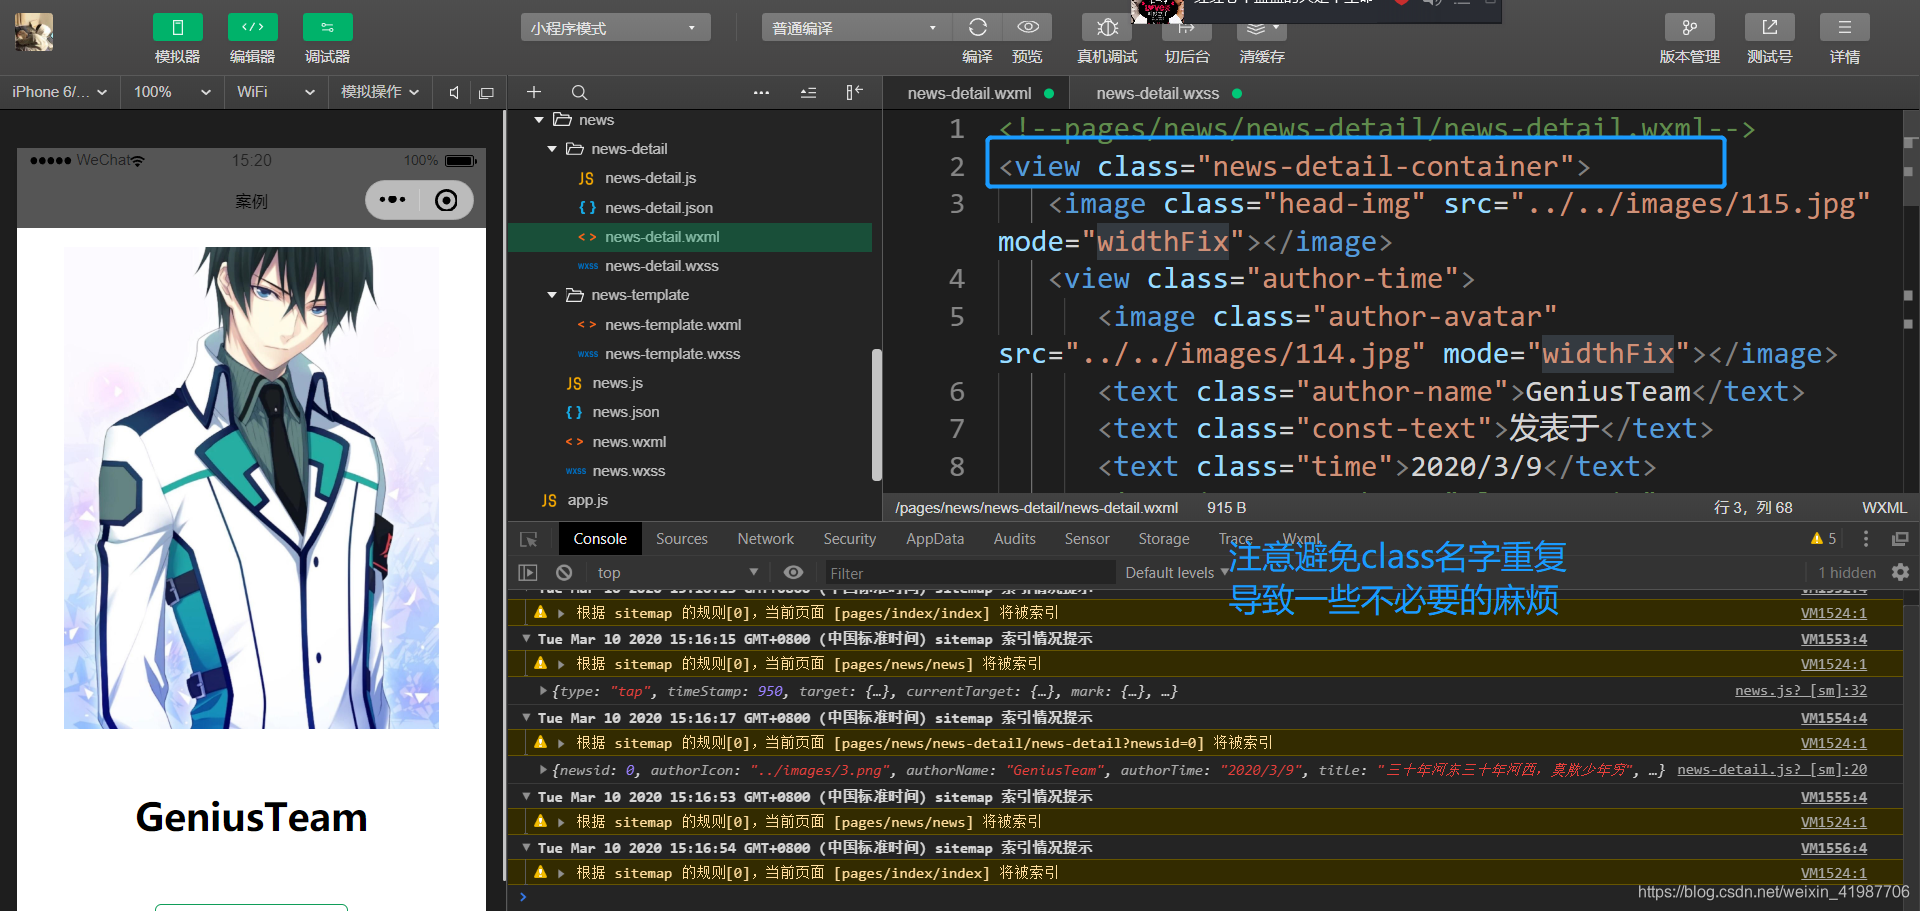This screenshot has height=911, width=1920.
Task: Click the clear cache layers icon
Action: click(1262, 27)
